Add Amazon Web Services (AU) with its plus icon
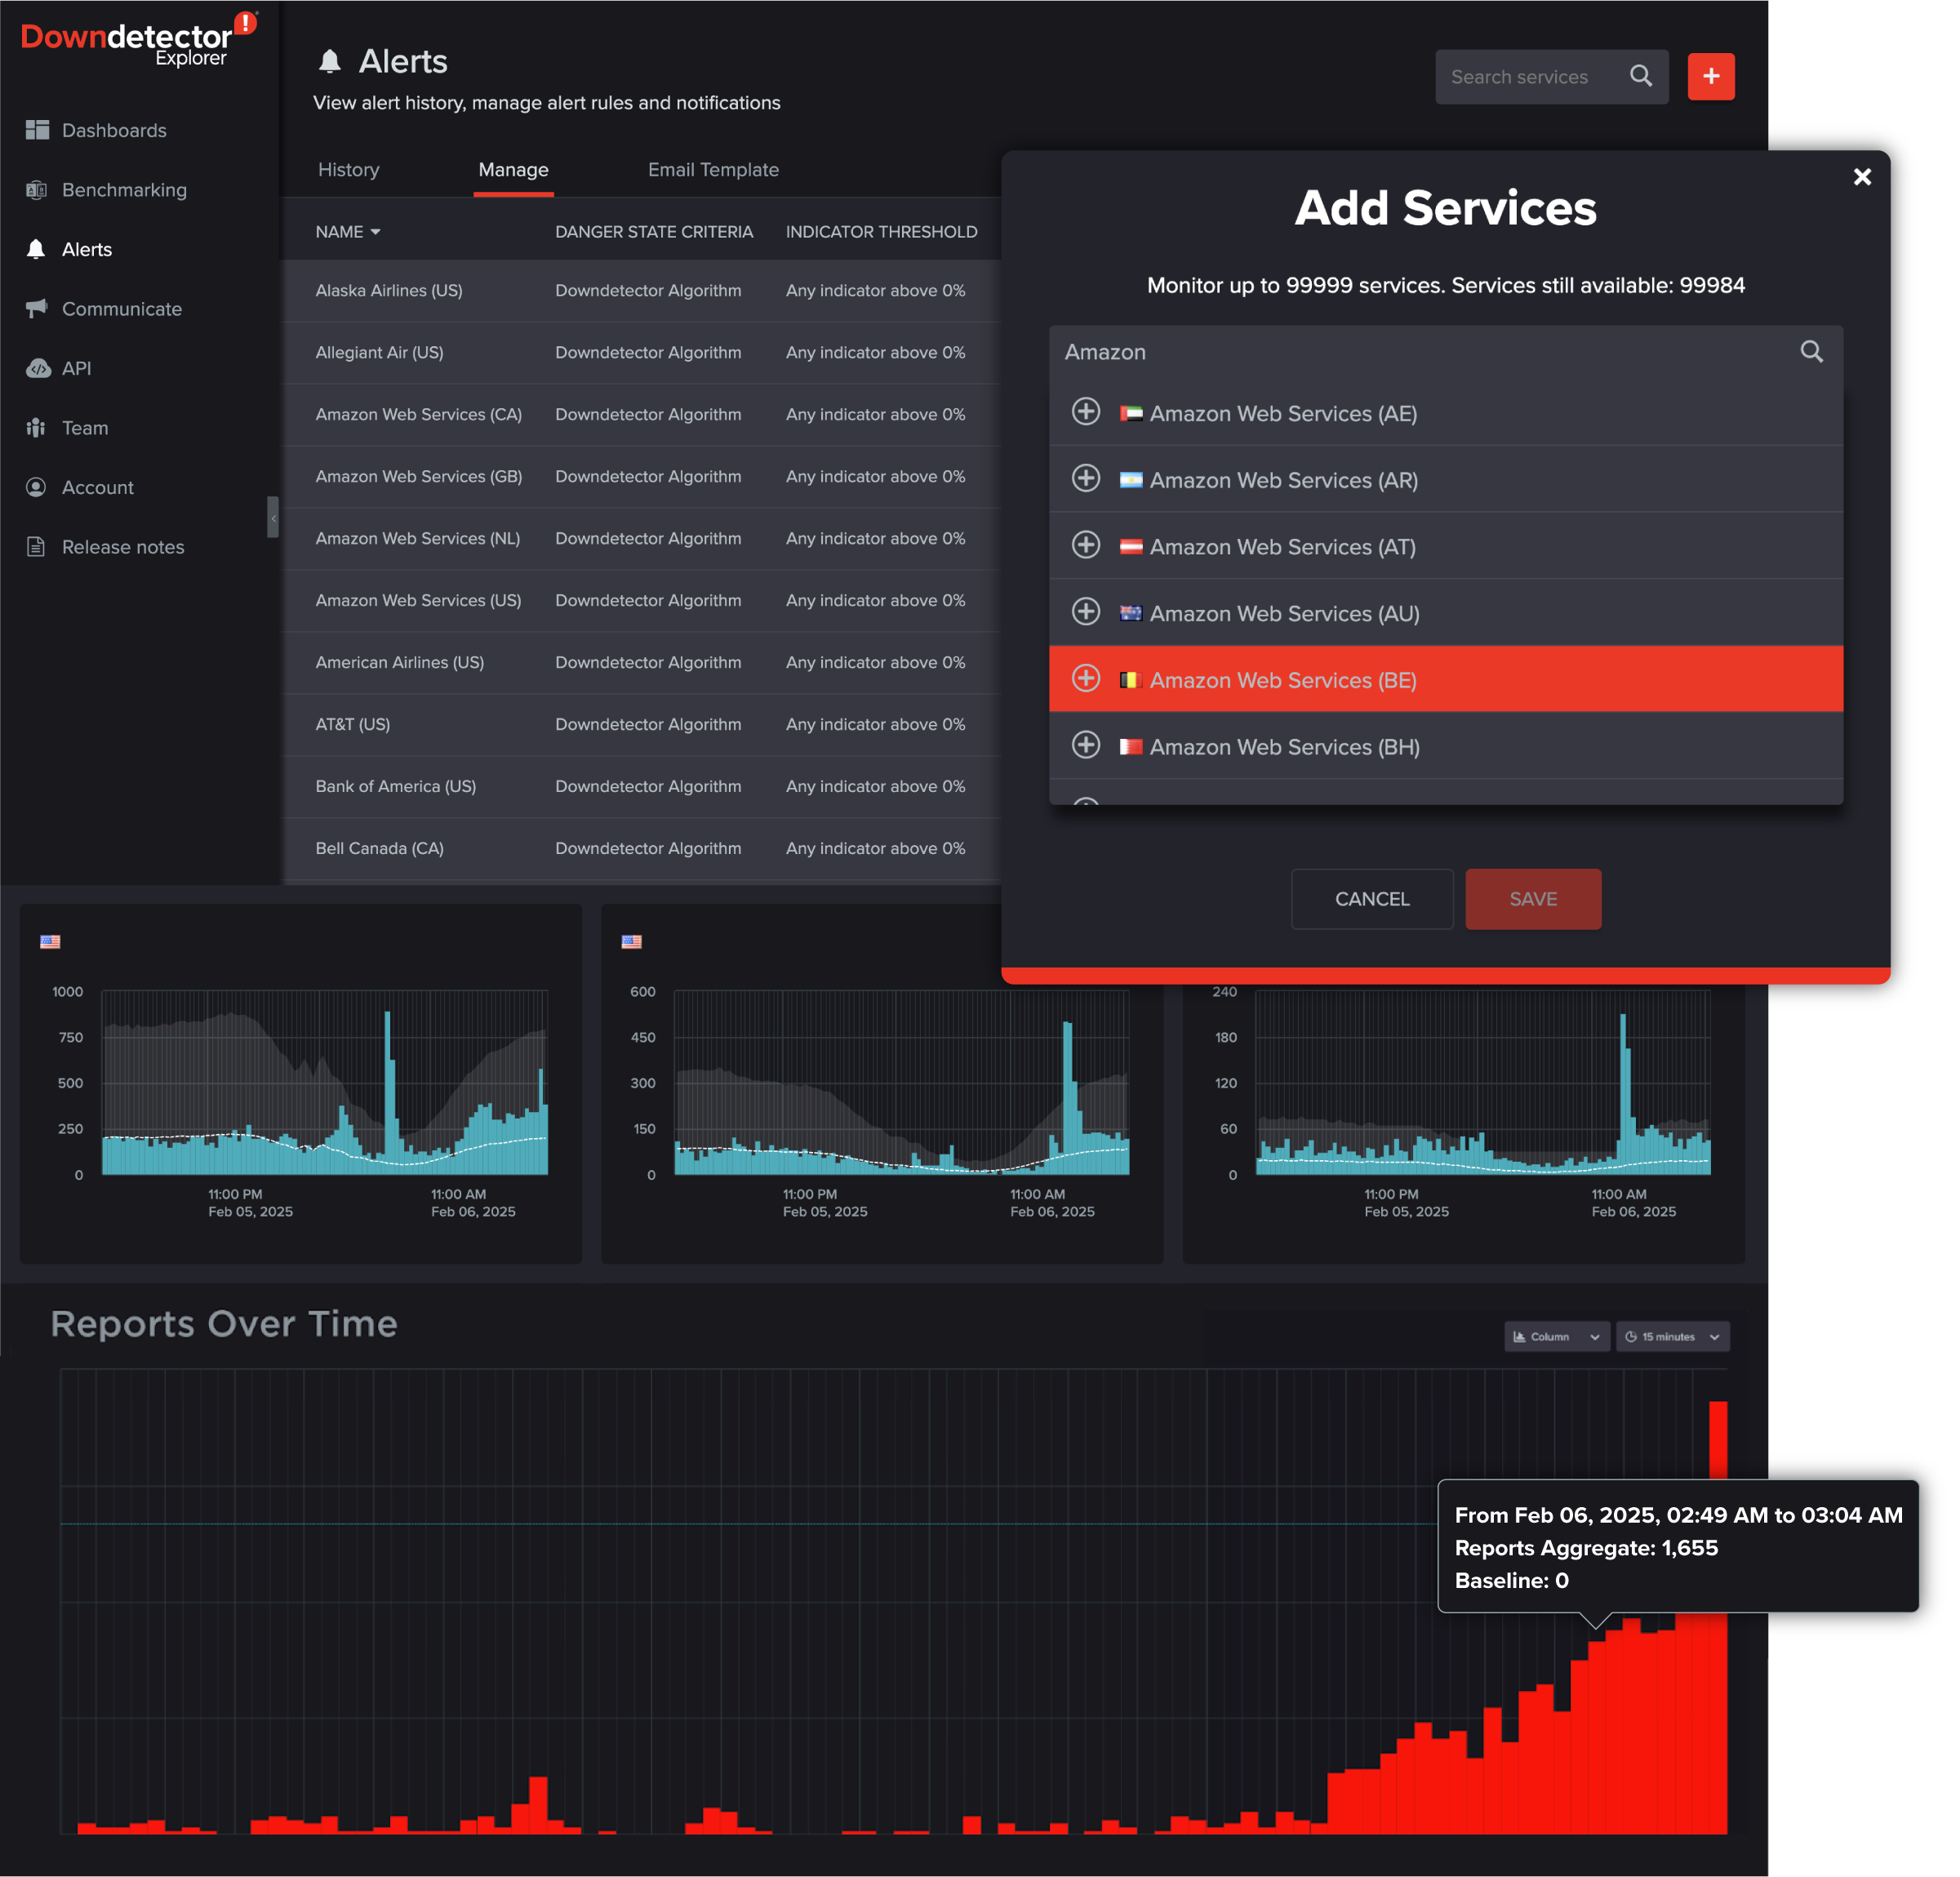 [1086, 612]
